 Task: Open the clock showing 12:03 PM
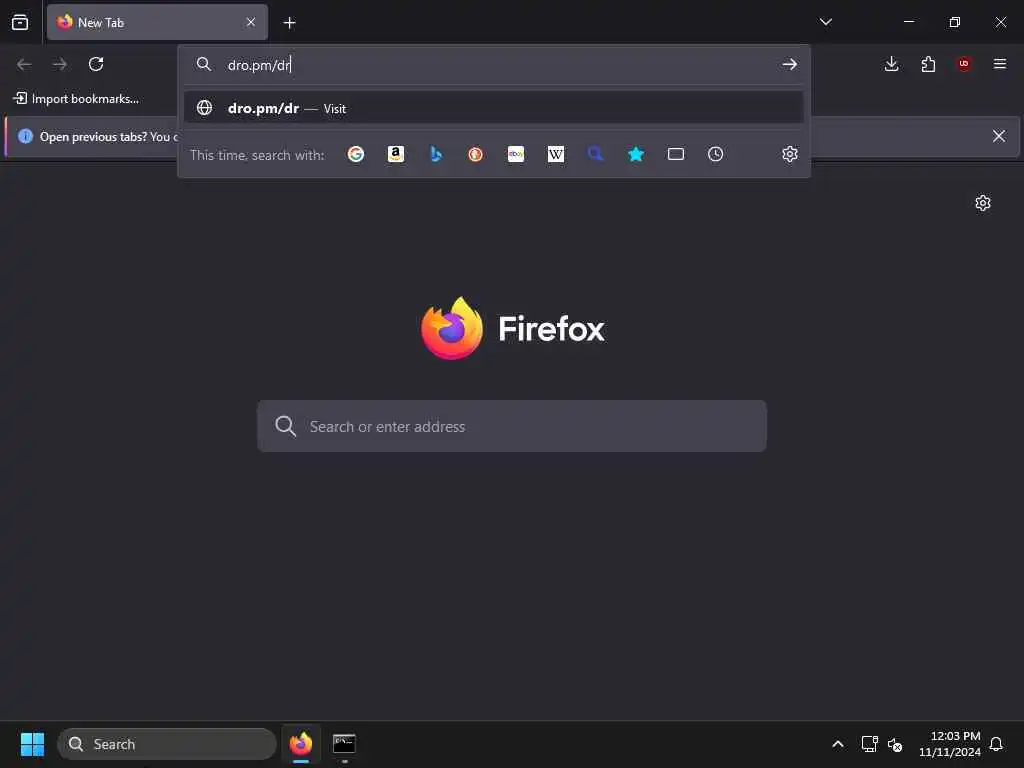[950, 744]
